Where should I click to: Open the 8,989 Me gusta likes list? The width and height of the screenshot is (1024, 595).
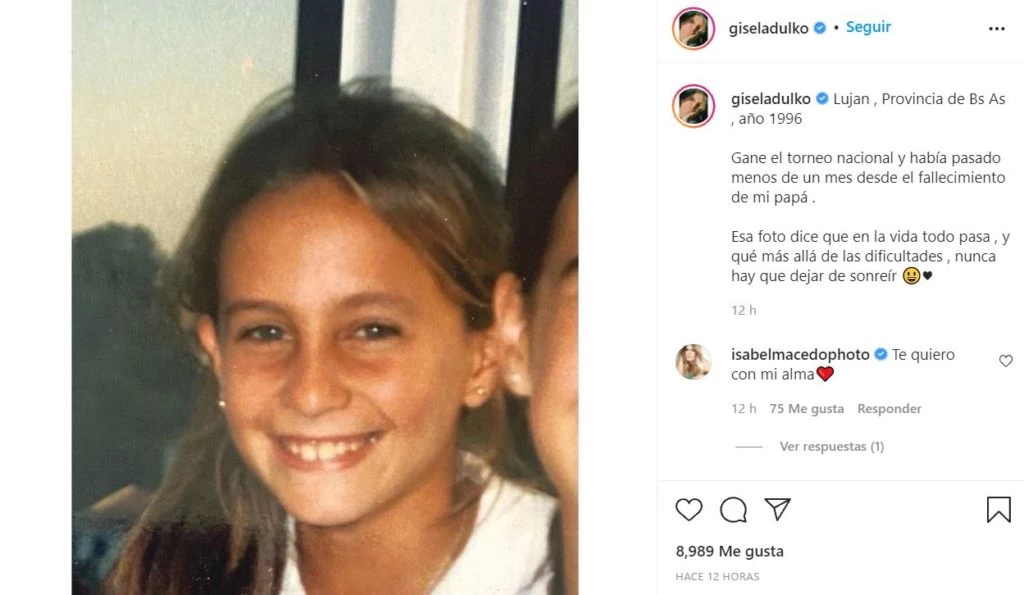[x=729, y=551]
